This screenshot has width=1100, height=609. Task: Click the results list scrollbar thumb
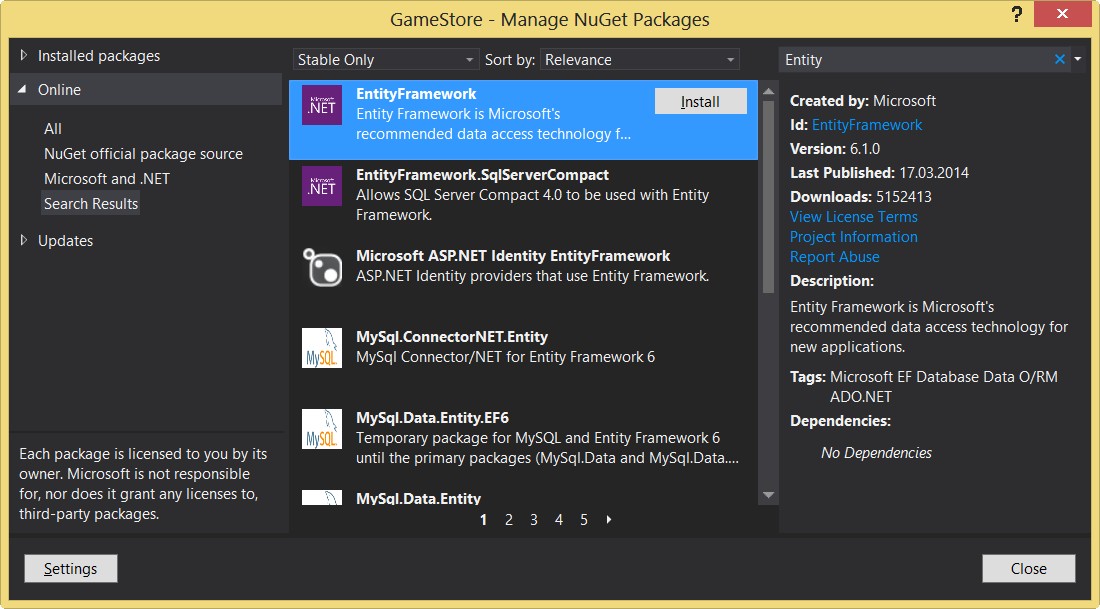pos(768,196)
